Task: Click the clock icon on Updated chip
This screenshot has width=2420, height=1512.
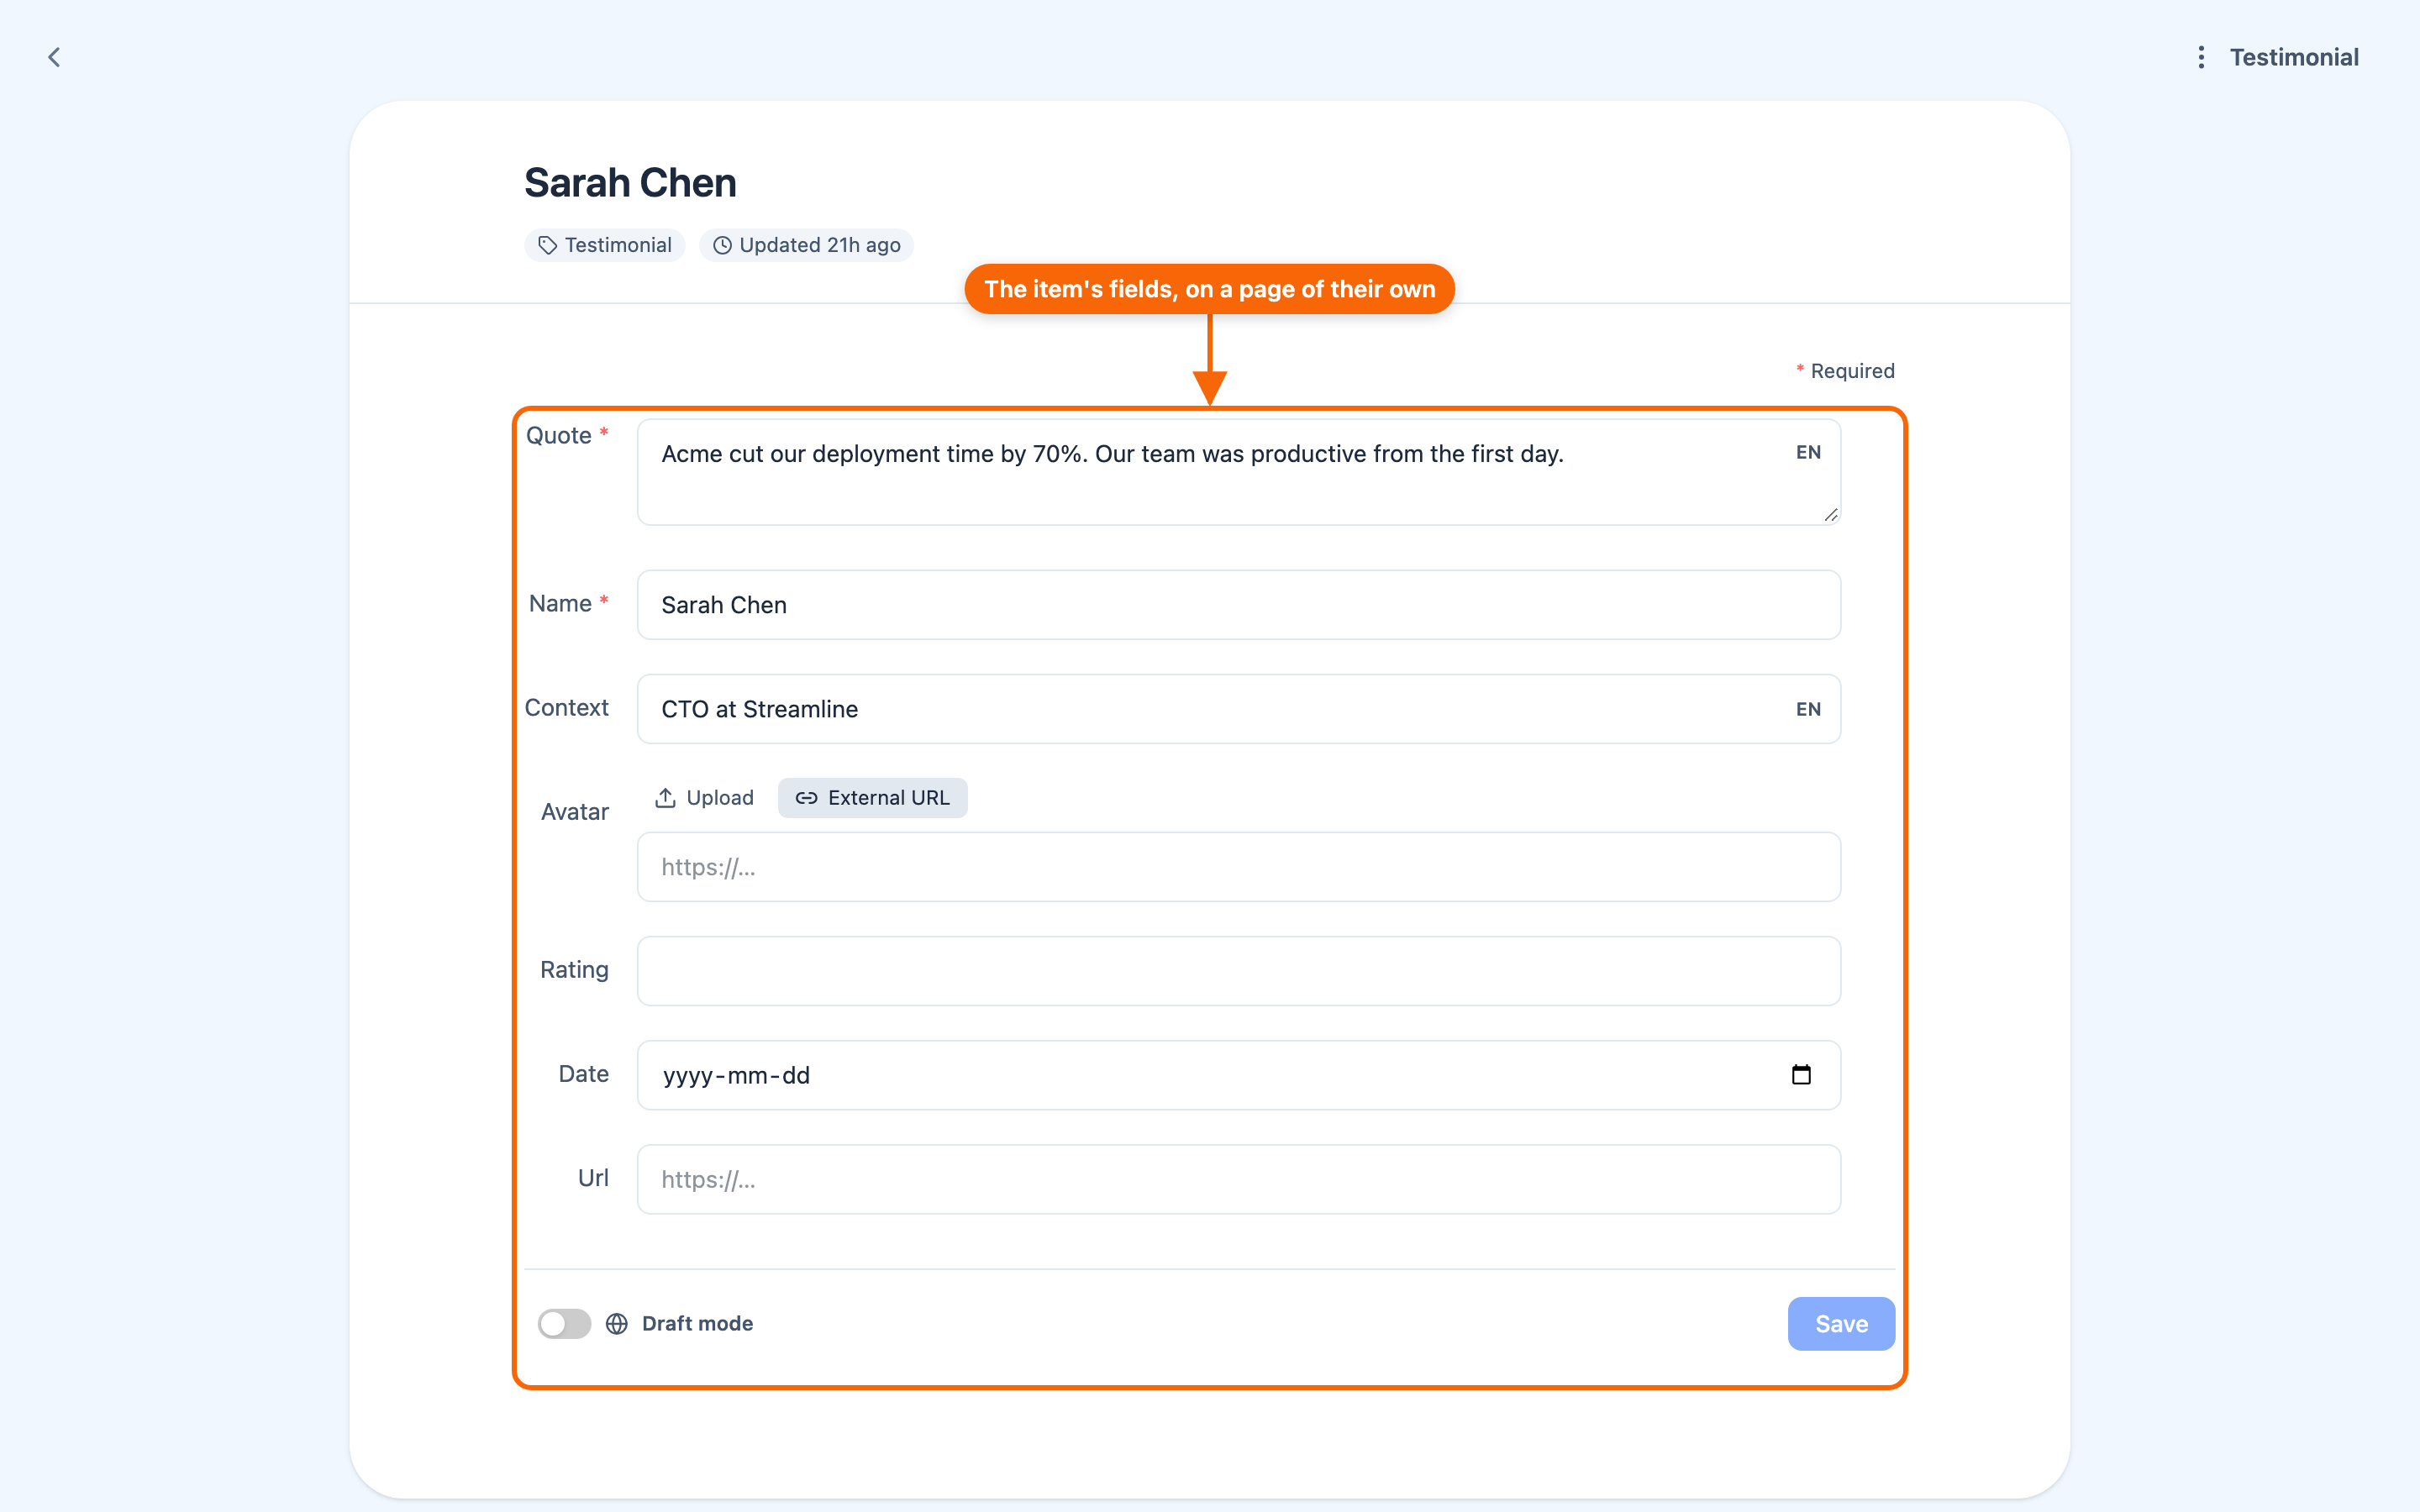Action: [x=722, y=245]
